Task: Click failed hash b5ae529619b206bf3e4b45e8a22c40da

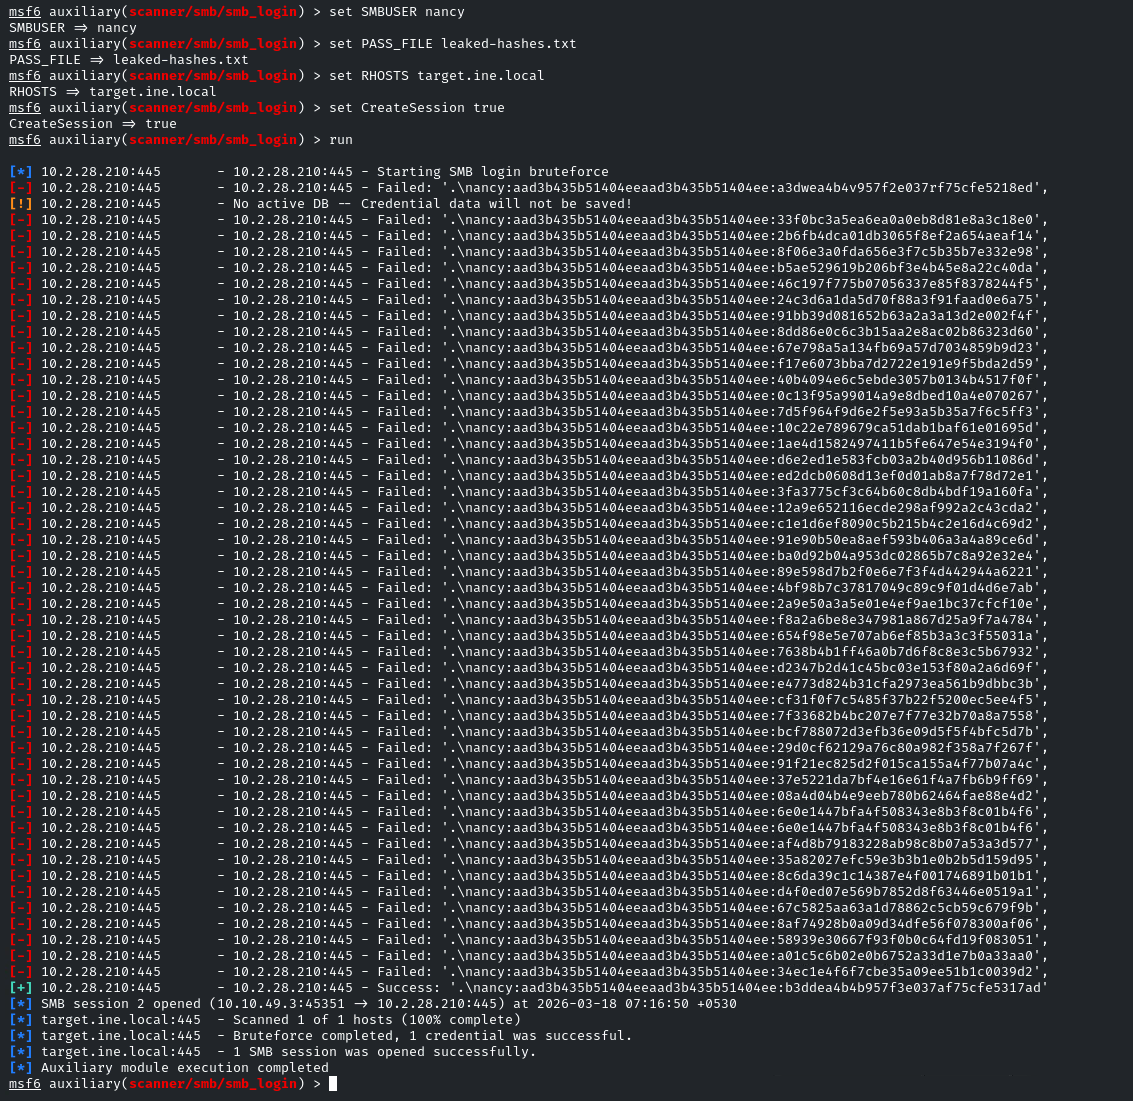Action: tap(905, 267)
